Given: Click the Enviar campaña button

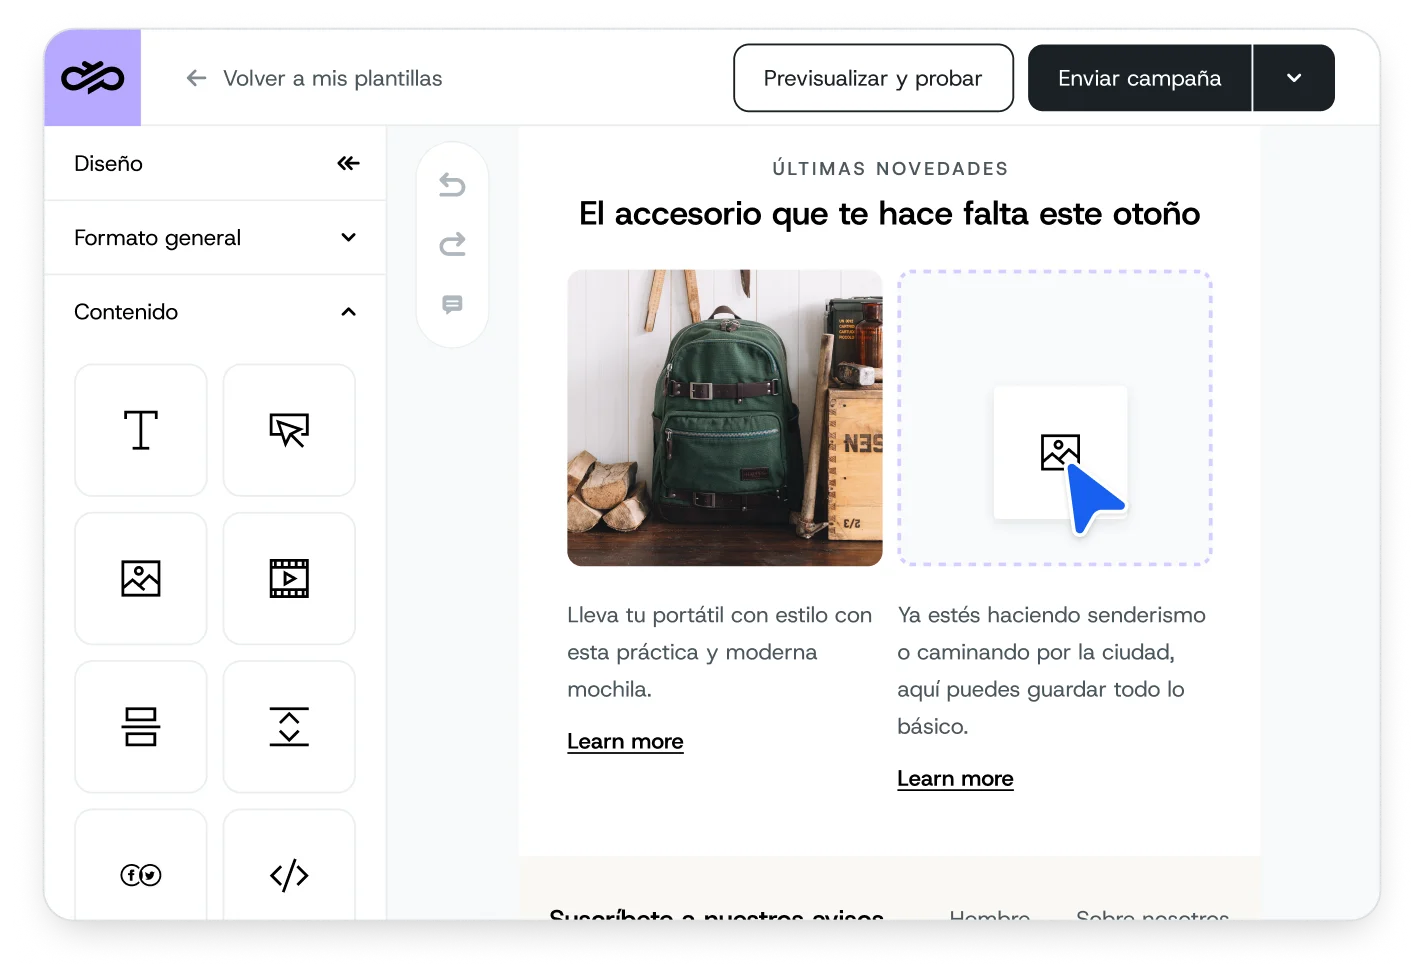Looking at the screenshot, I should point(1139,78).
